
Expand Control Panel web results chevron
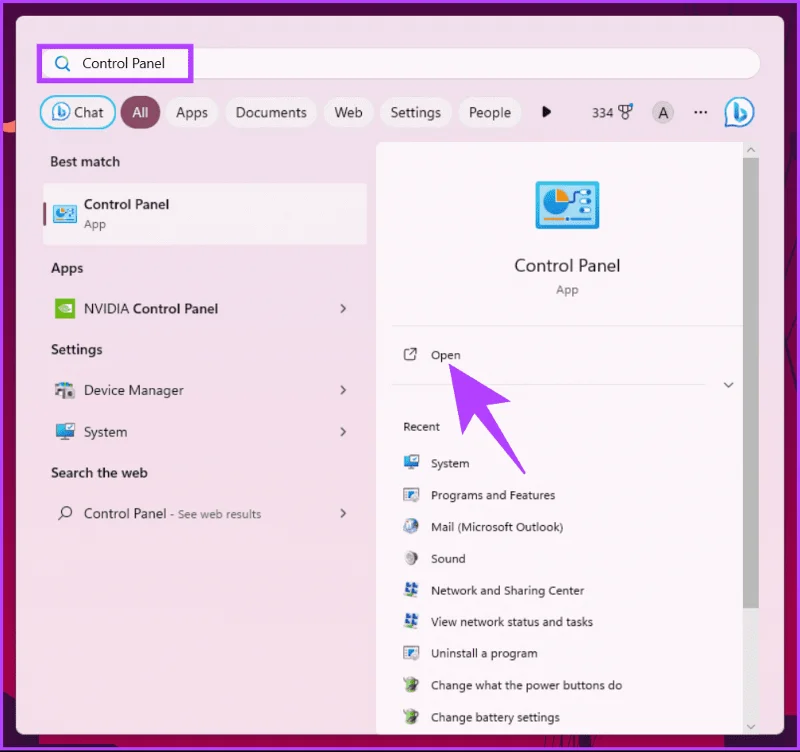pyautogui.click(x=343, y=513)
